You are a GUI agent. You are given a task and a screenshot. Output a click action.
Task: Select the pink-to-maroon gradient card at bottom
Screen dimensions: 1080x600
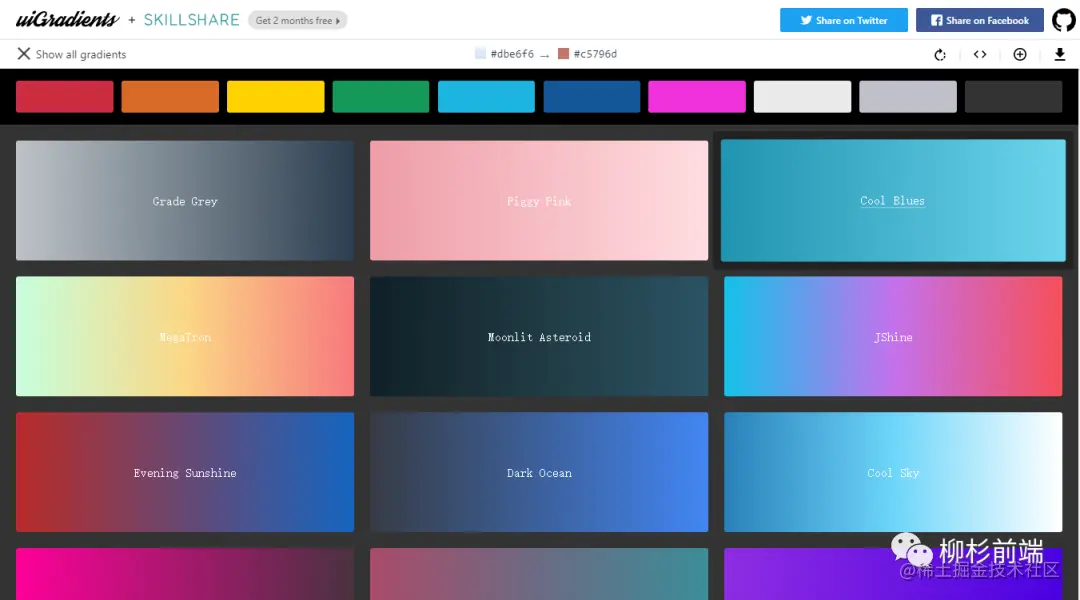[x=185, y=574]
